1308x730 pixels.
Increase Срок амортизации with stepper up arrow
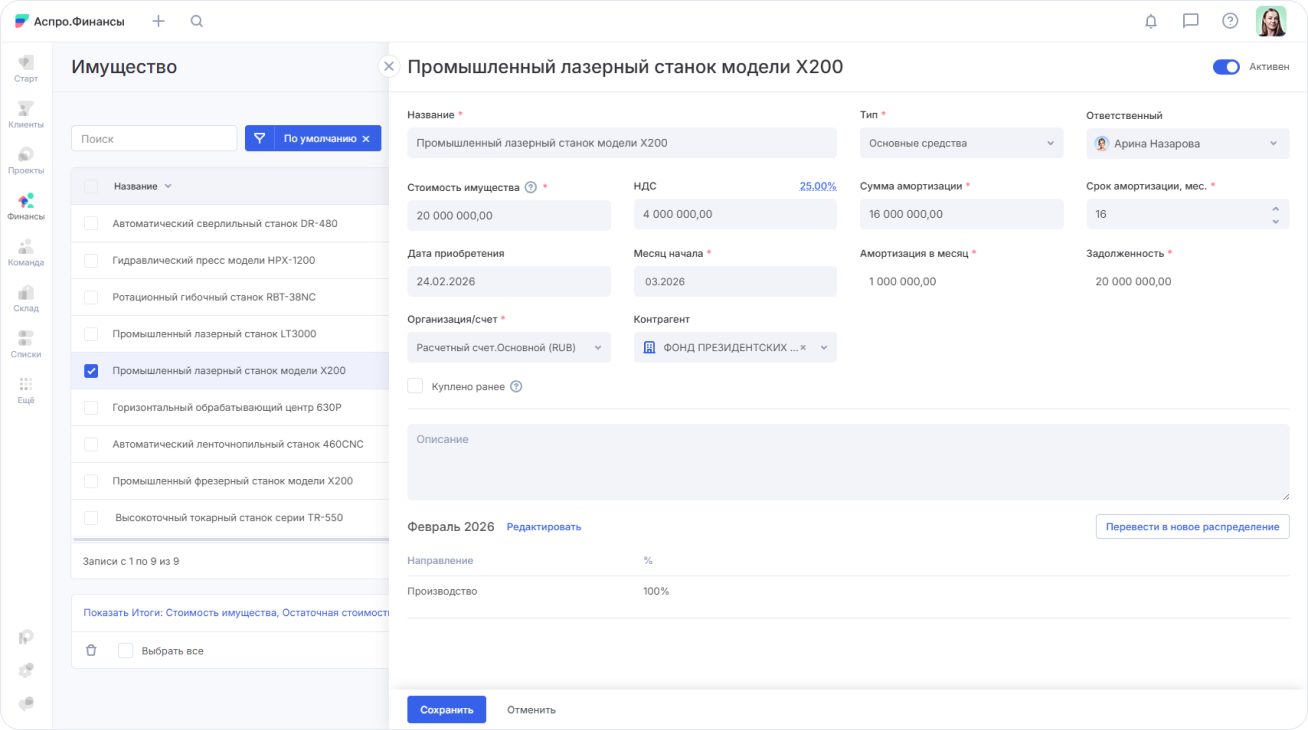1275,209
